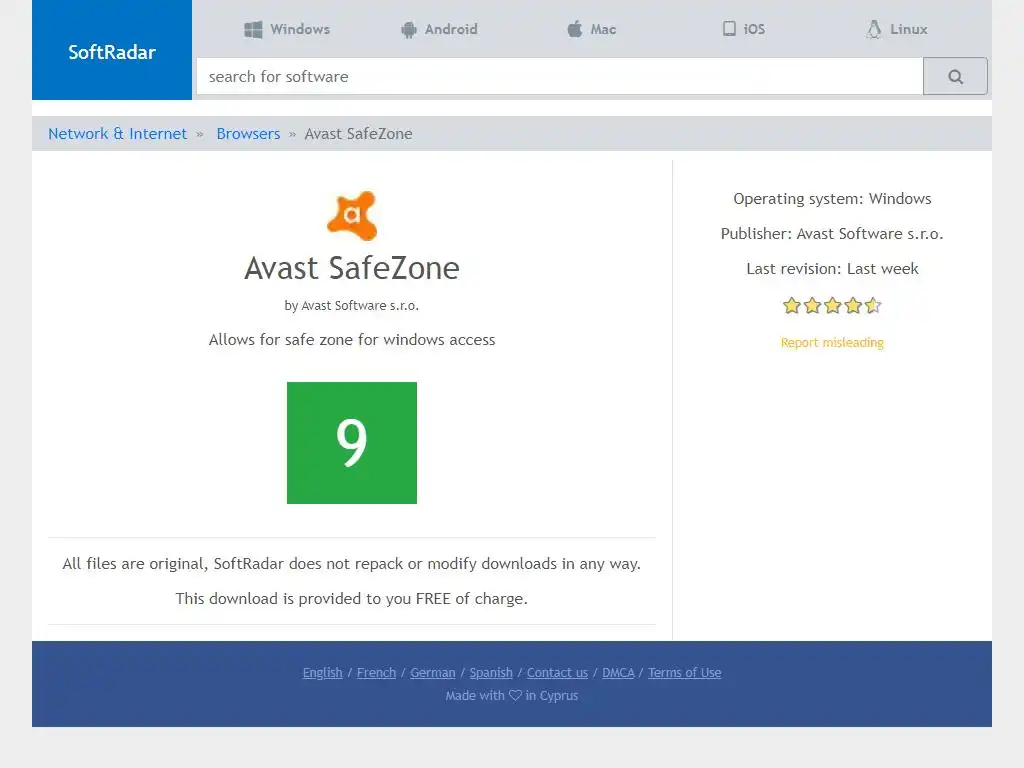Screen dimensions: 1024x768
Task: Click the half-filled fifth star
Action: 873,306
